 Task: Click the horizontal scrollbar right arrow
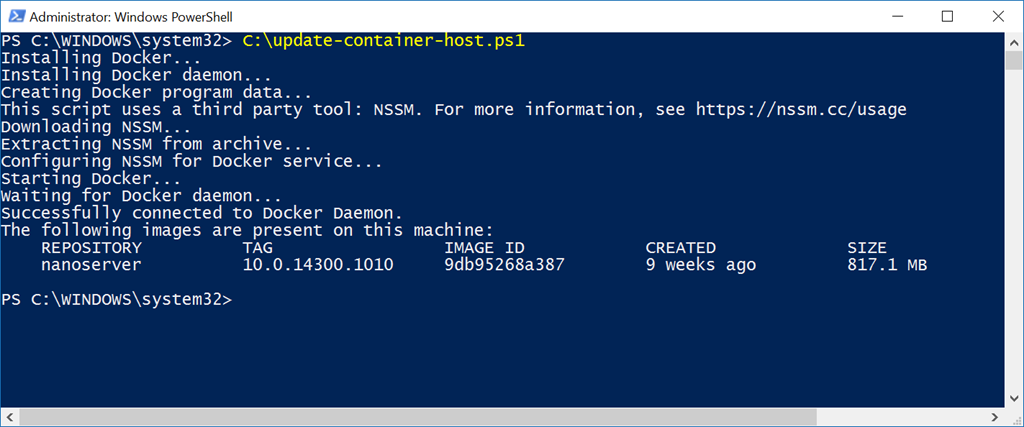pos(997,417)
